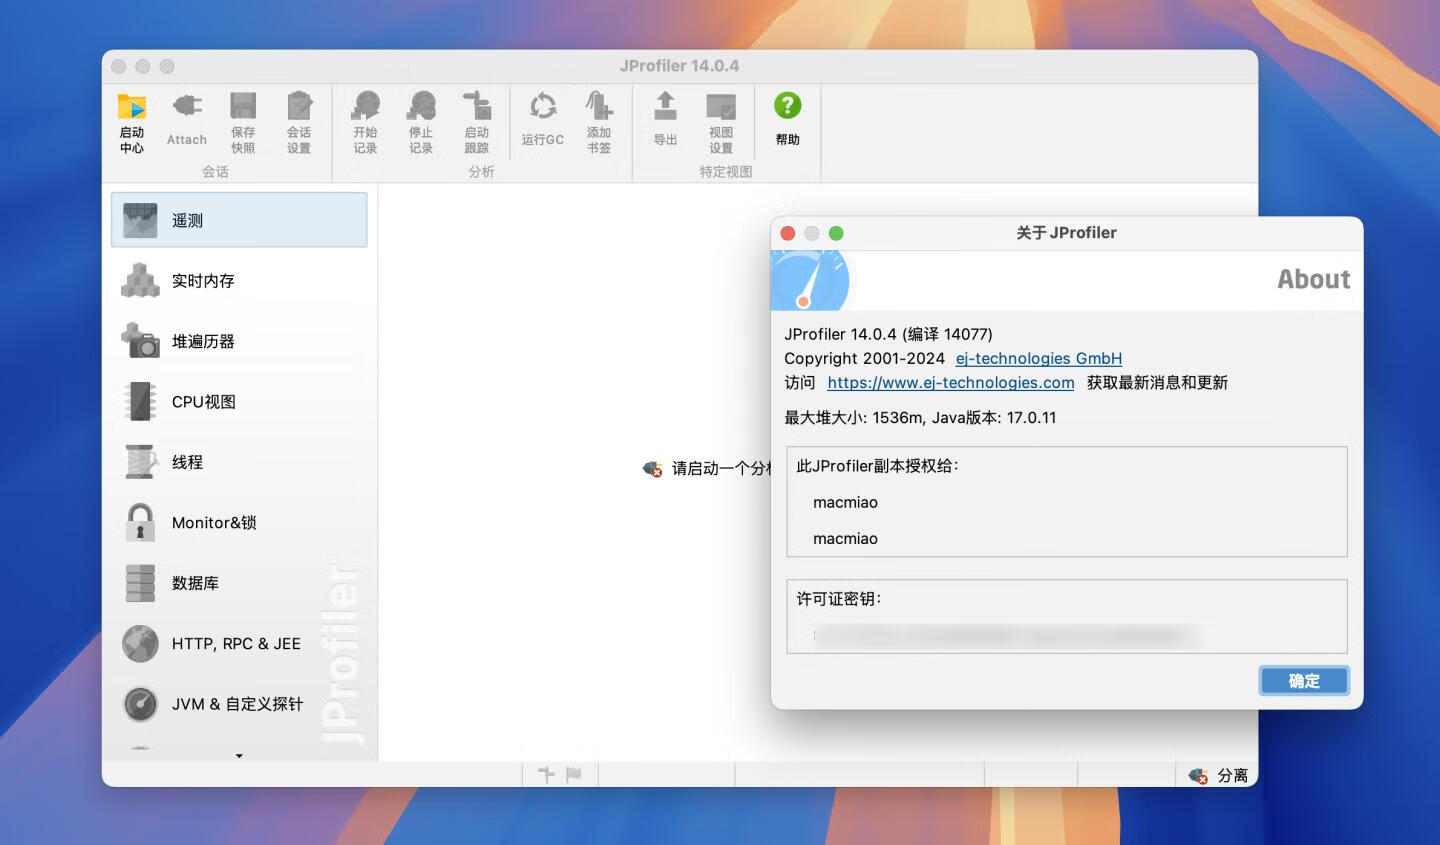This screenshot has height=845, width=1440.
Task: Click the blurred license key field
Action: click(x=1004, y=634)
